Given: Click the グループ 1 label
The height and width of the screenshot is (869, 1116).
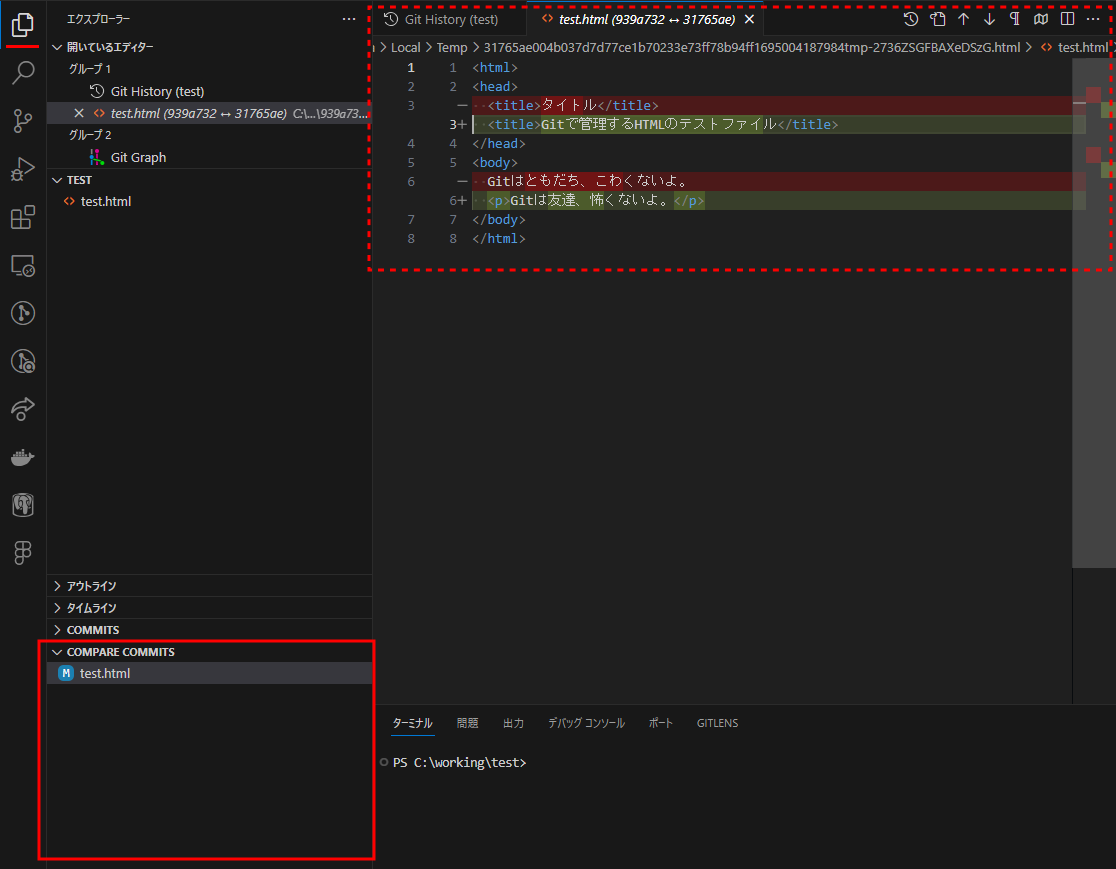Looking at the screenshot, I should (x=90, y=69).
